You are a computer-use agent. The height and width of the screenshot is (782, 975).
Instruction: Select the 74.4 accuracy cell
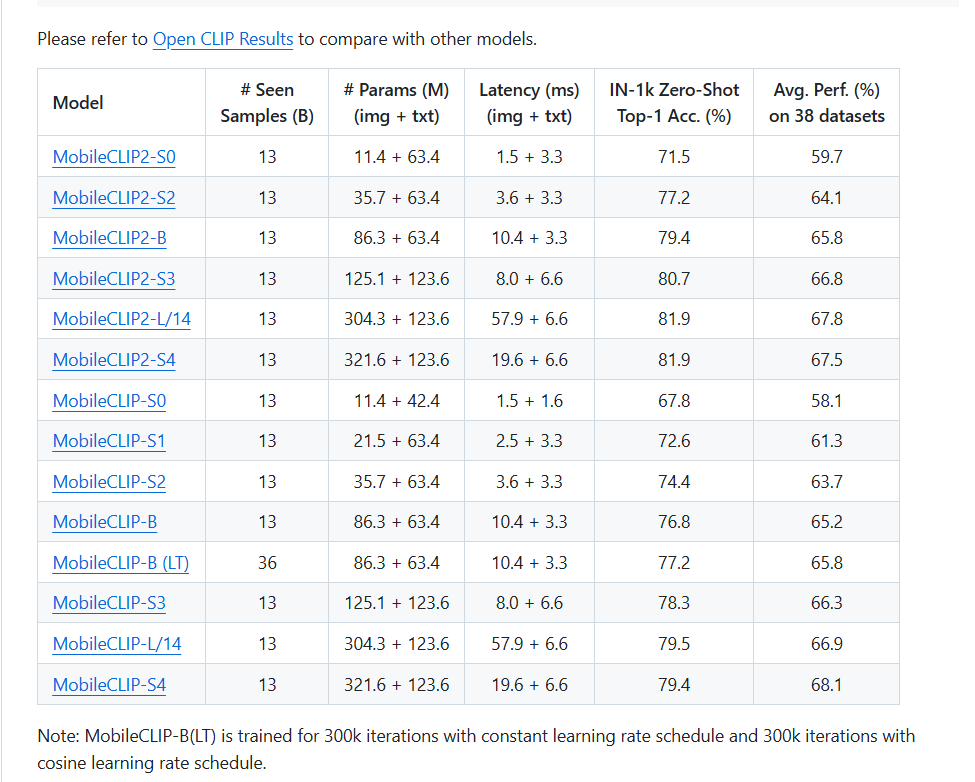tap(674, 482)
